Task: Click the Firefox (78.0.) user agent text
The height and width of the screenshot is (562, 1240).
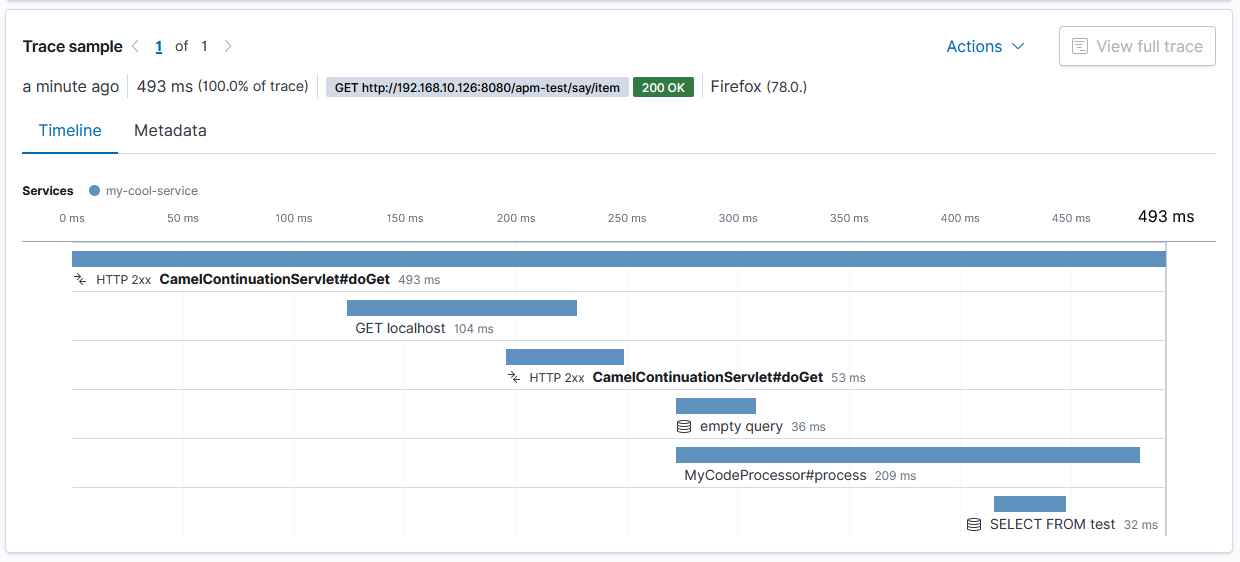Action: tap(759, 87)
